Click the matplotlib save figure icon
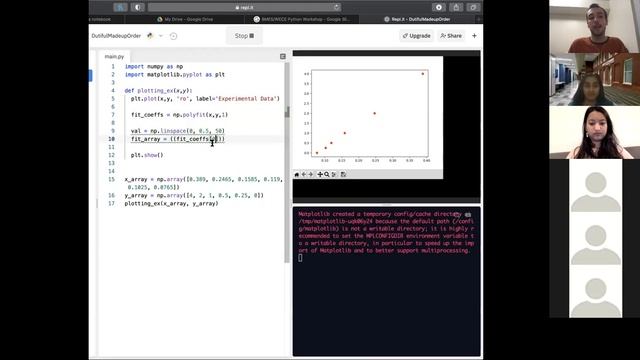The height and width of the screenshot is (360, 640). tap(343, 174)
